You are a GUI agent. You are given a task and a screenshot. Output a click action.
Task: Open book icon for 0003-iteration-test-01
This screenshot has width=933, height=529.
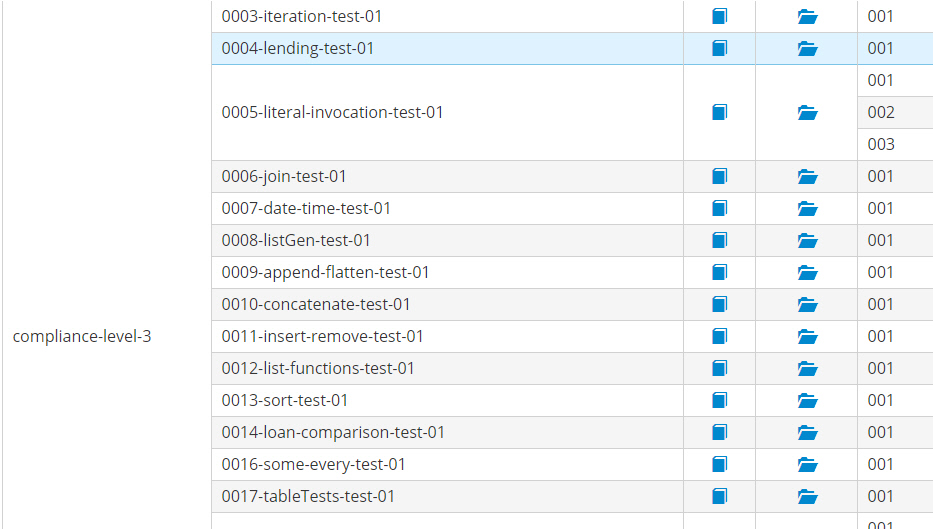point(719,16)
